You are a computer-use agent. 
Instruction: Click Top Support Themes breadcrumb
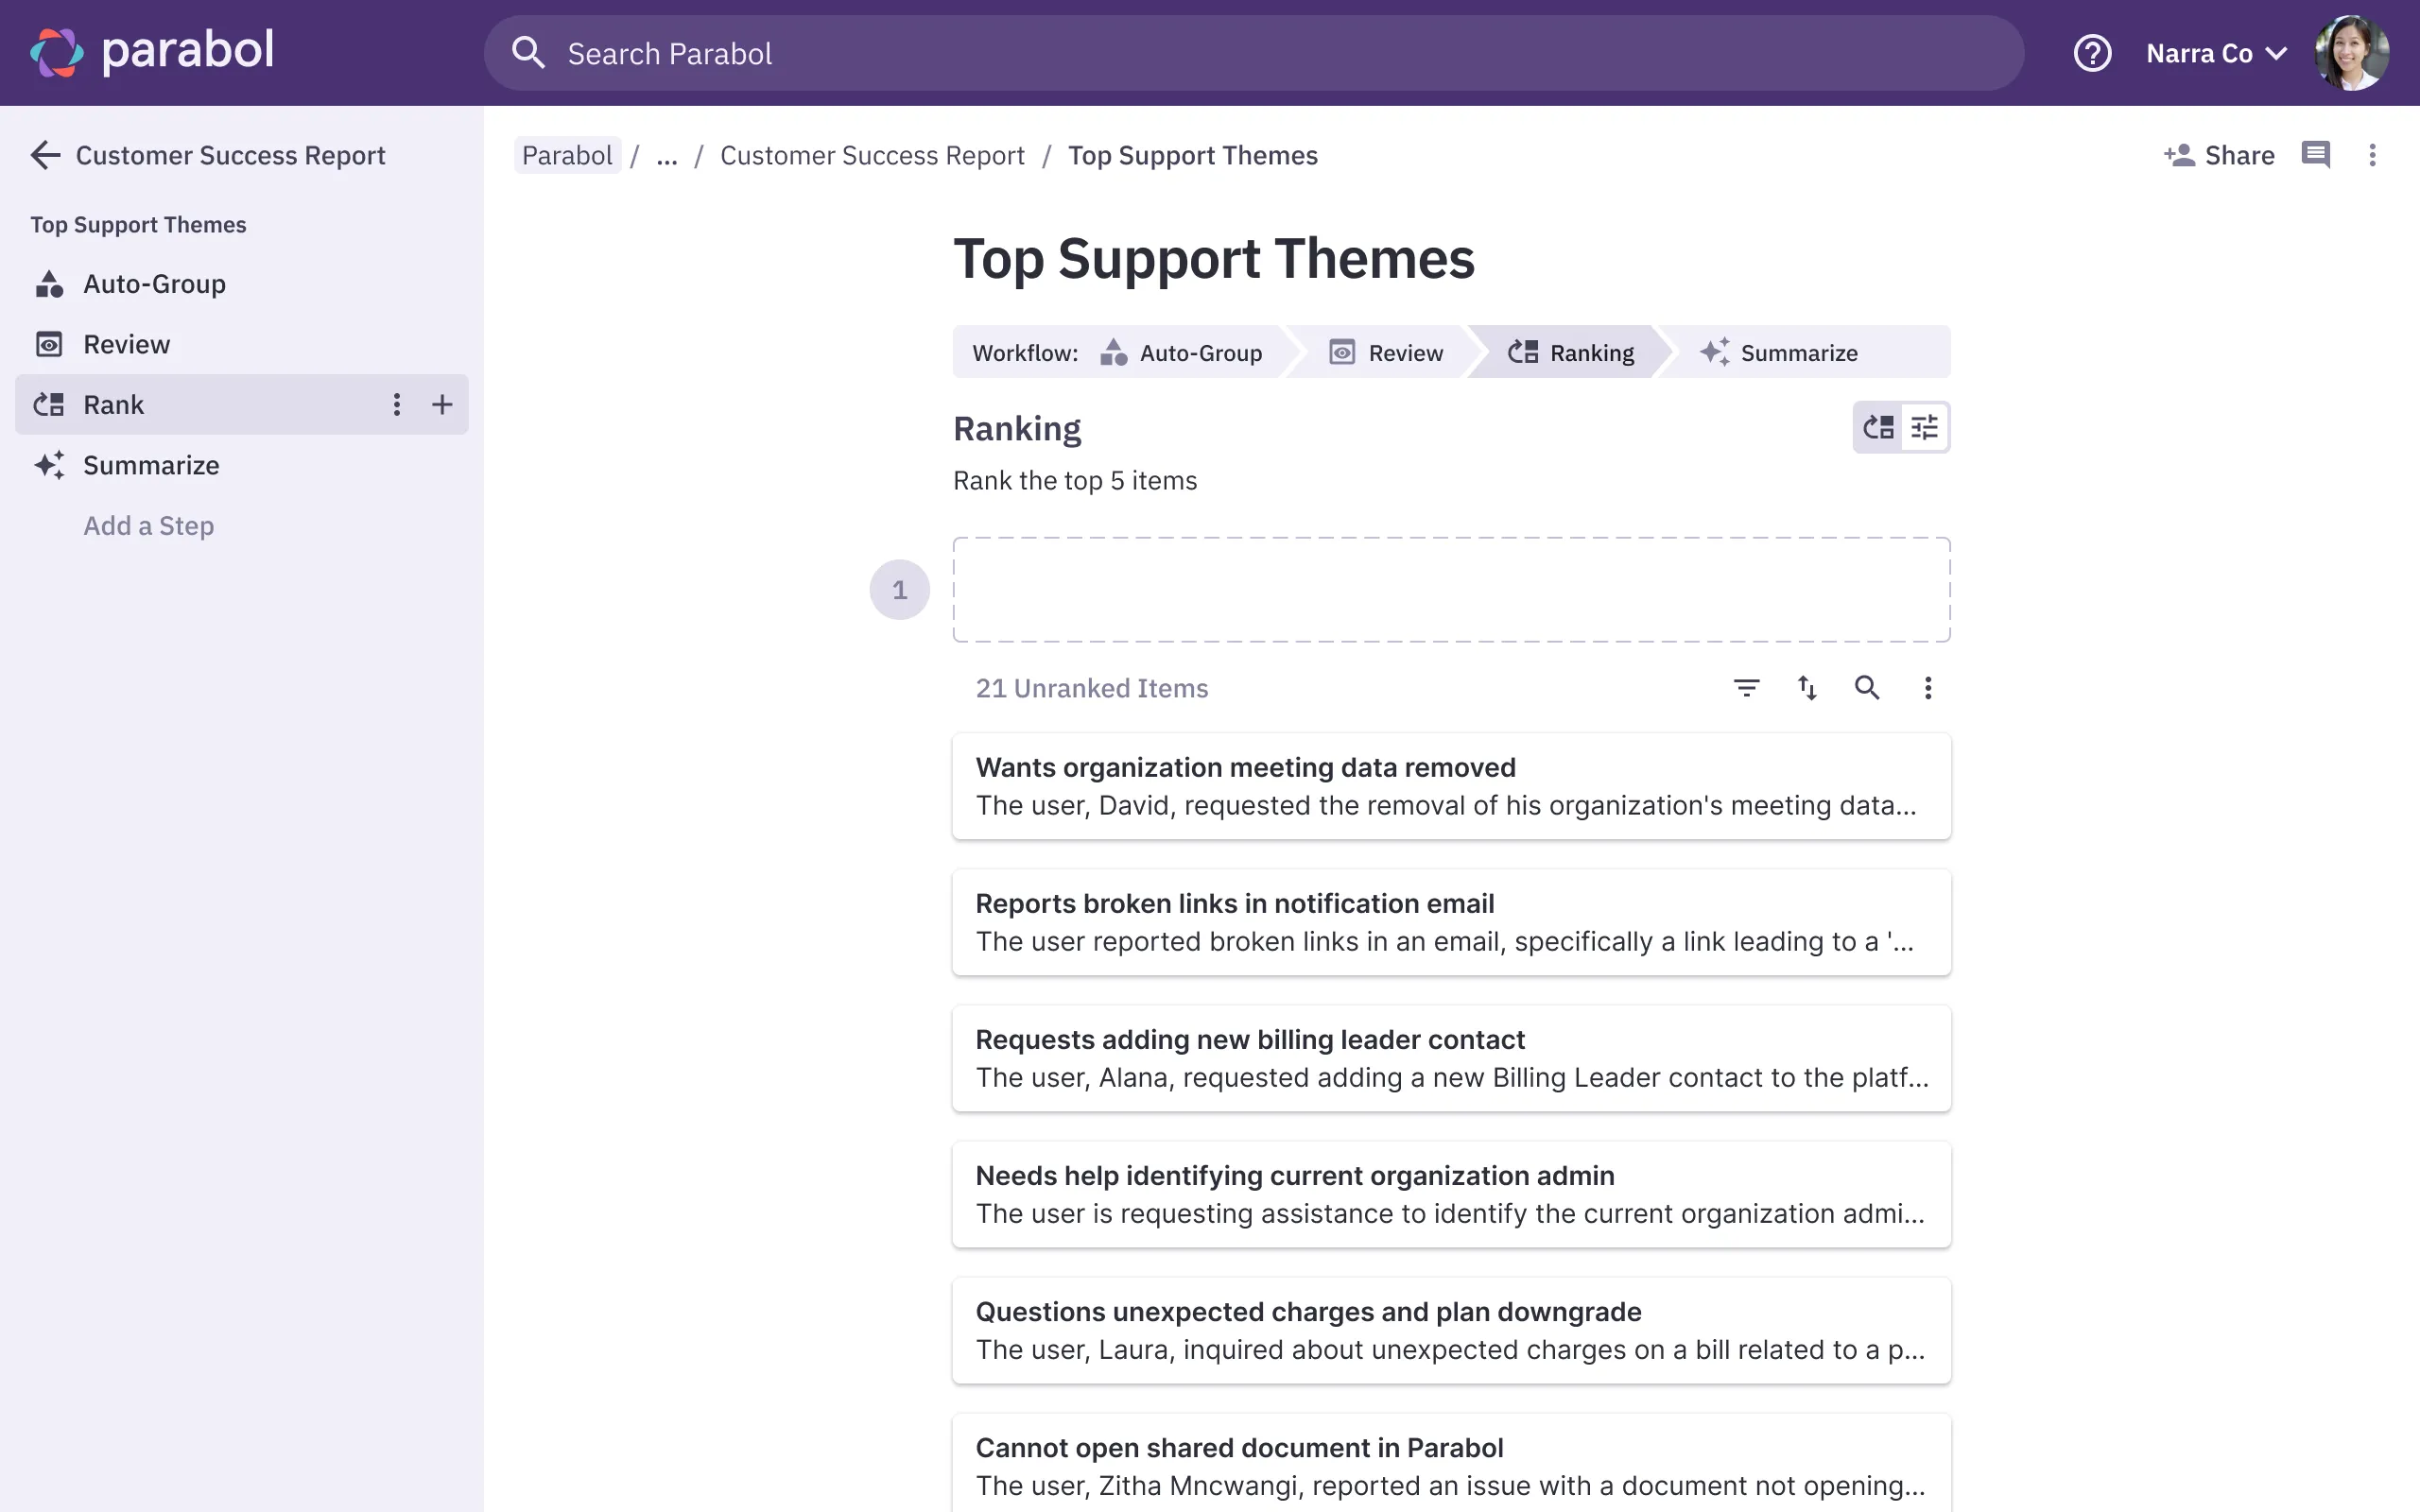pyautogui.click(x=1193, y=155)
